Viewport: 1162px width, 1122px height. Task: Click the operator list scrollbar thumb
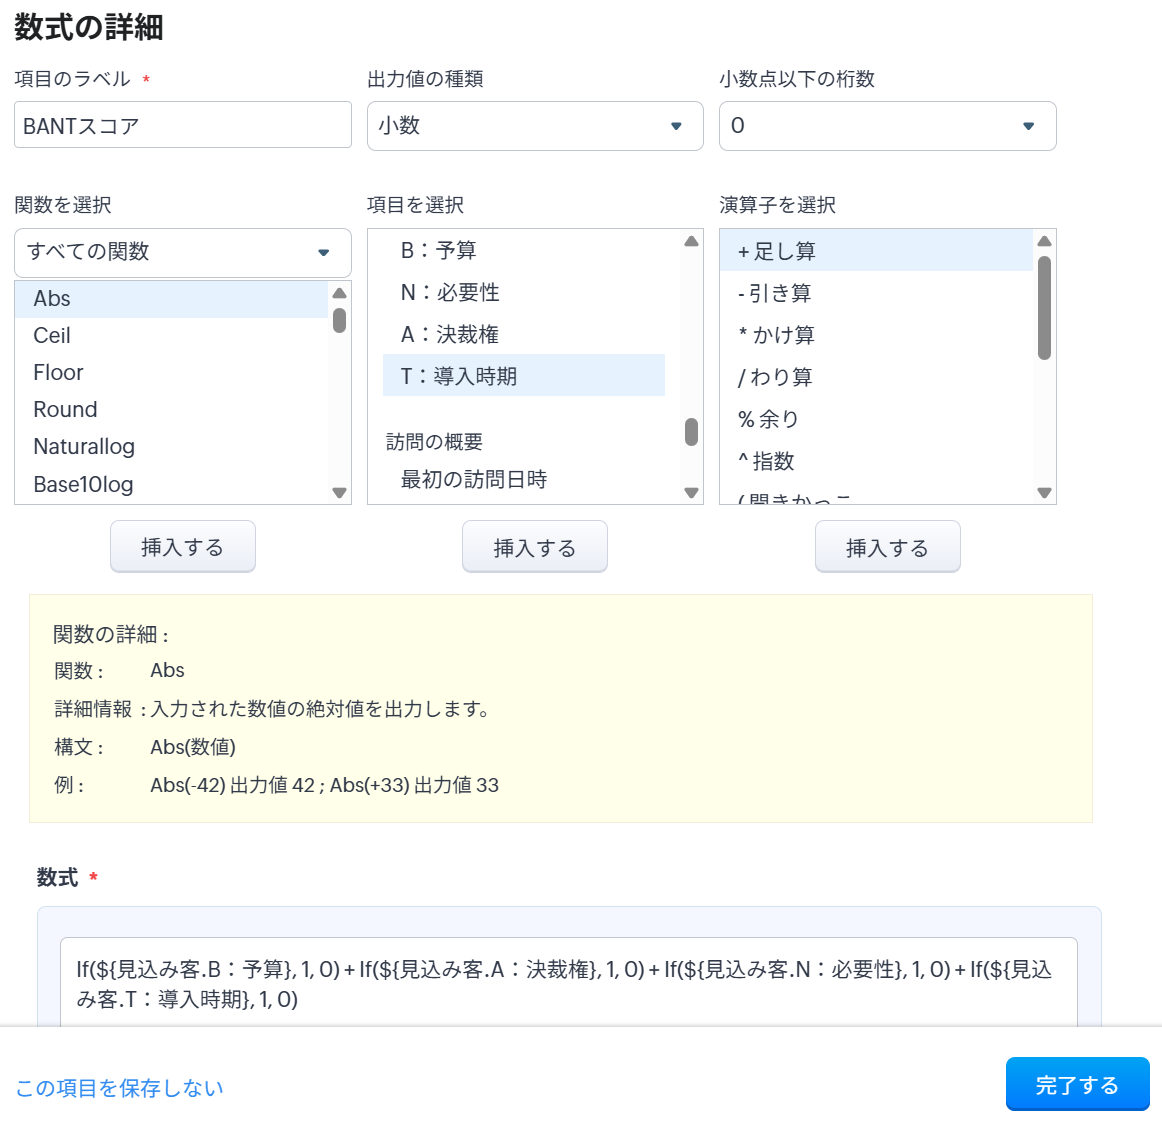point(1044,307)
